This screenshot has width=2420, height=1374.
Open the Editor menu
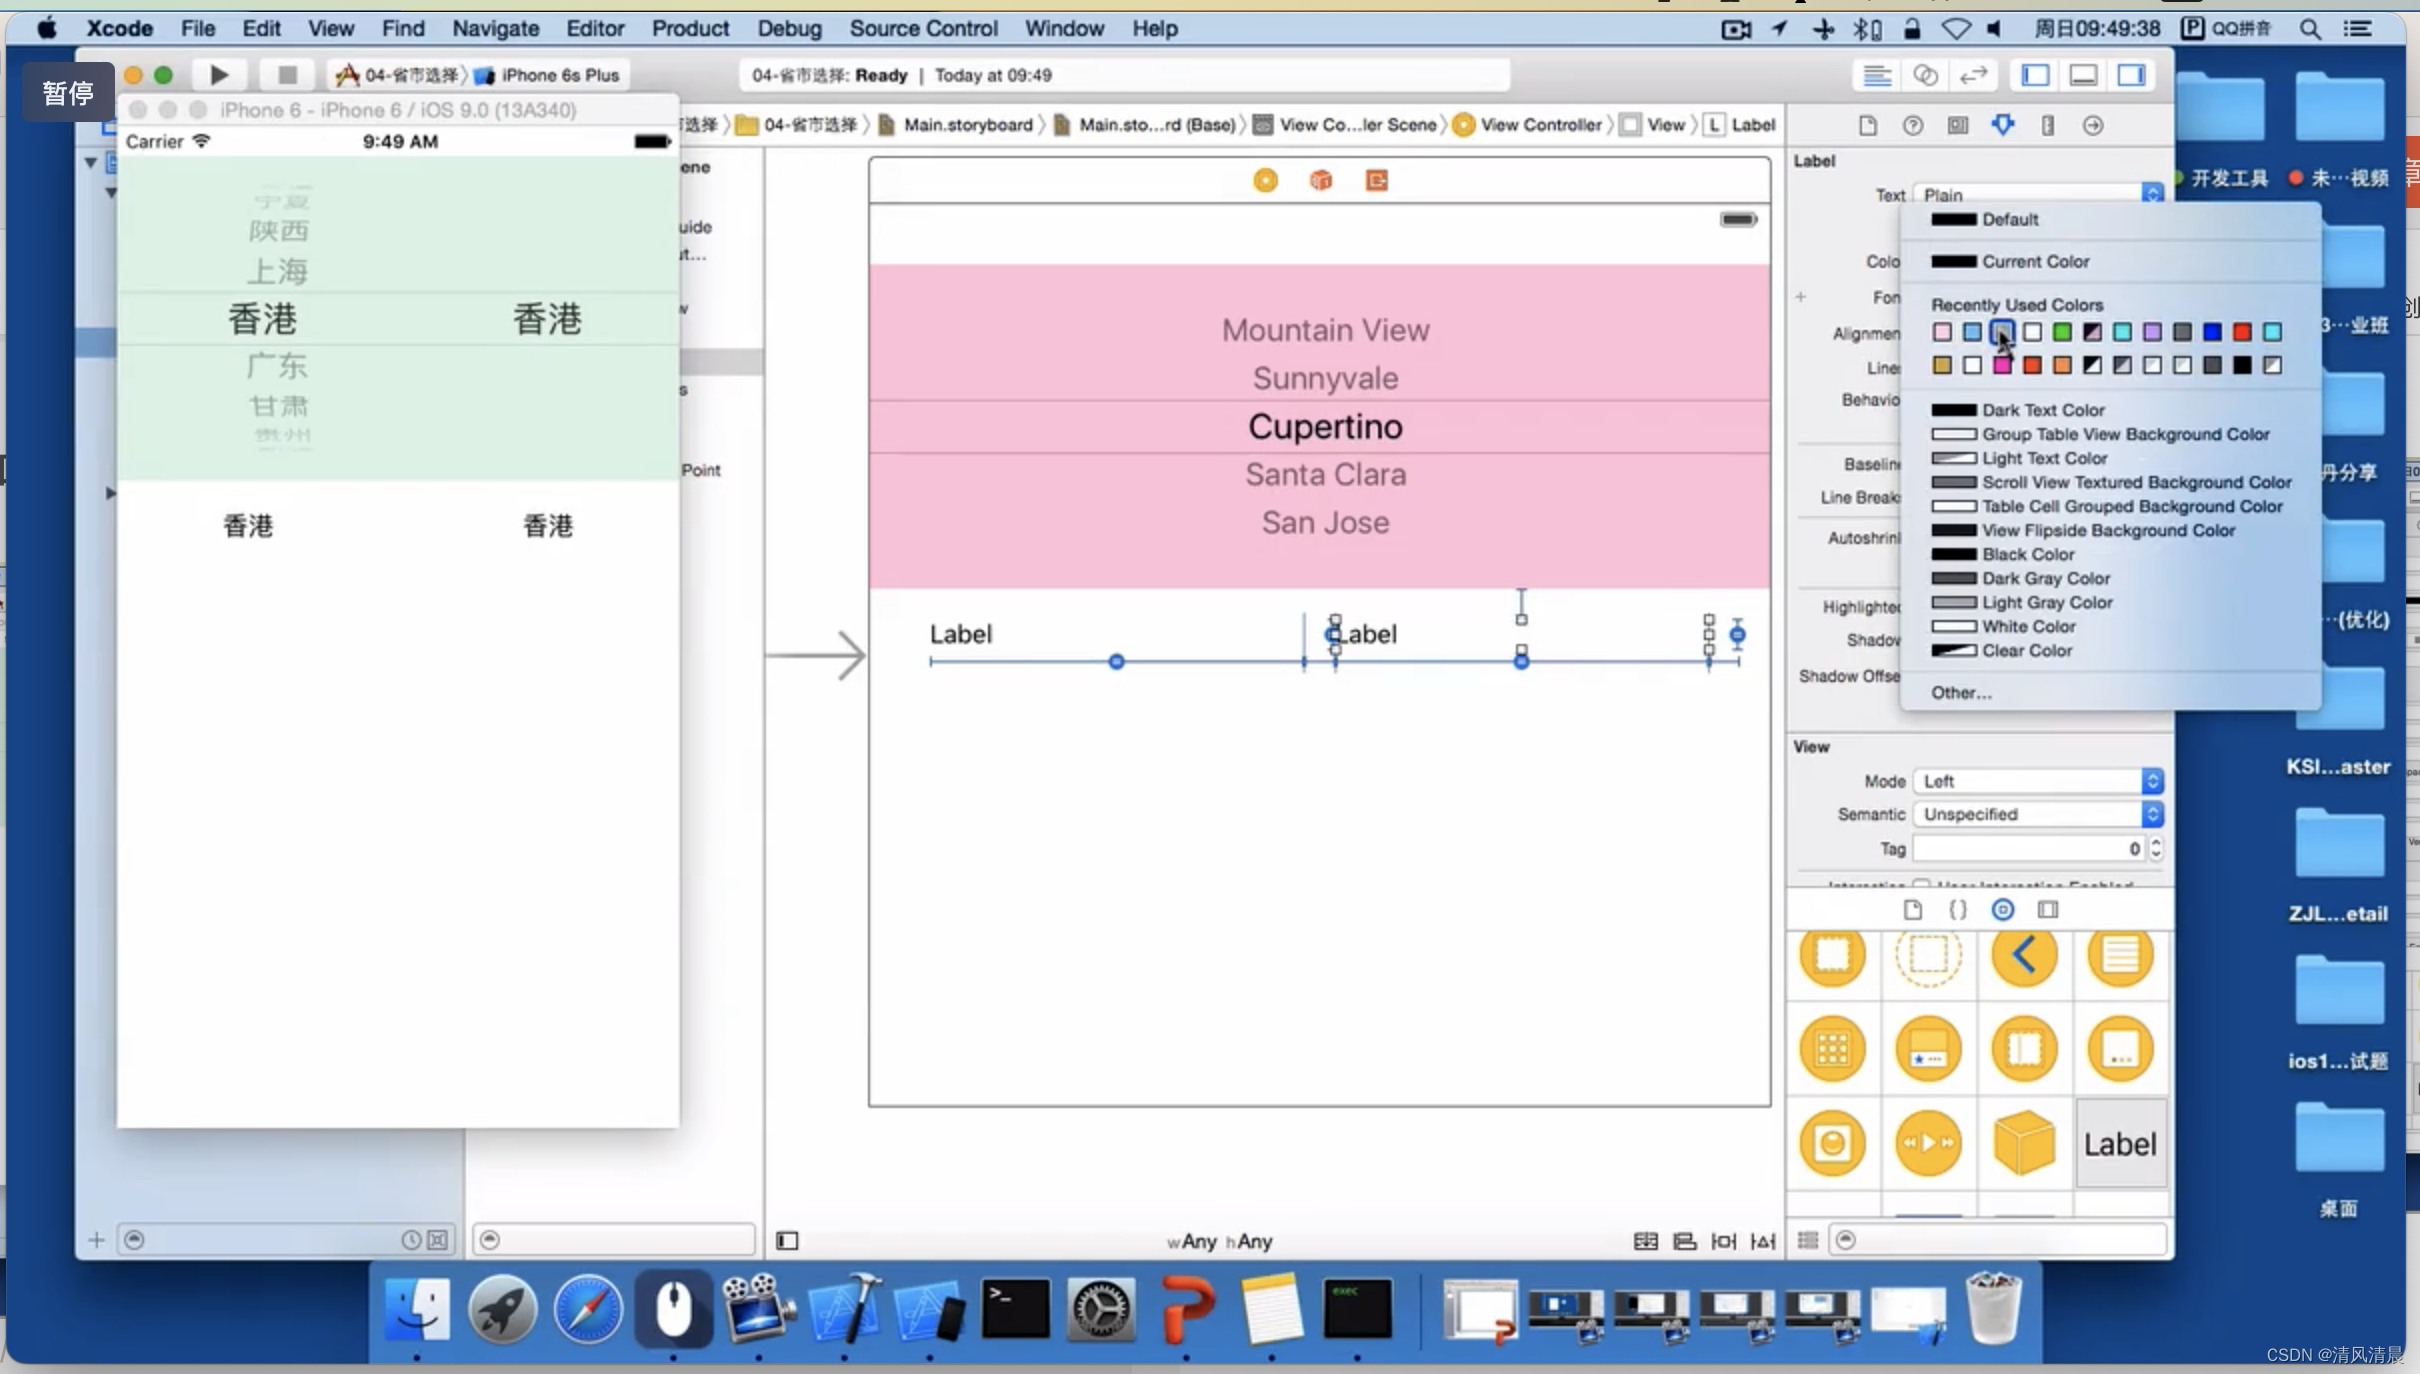click(x=595, y=28)
